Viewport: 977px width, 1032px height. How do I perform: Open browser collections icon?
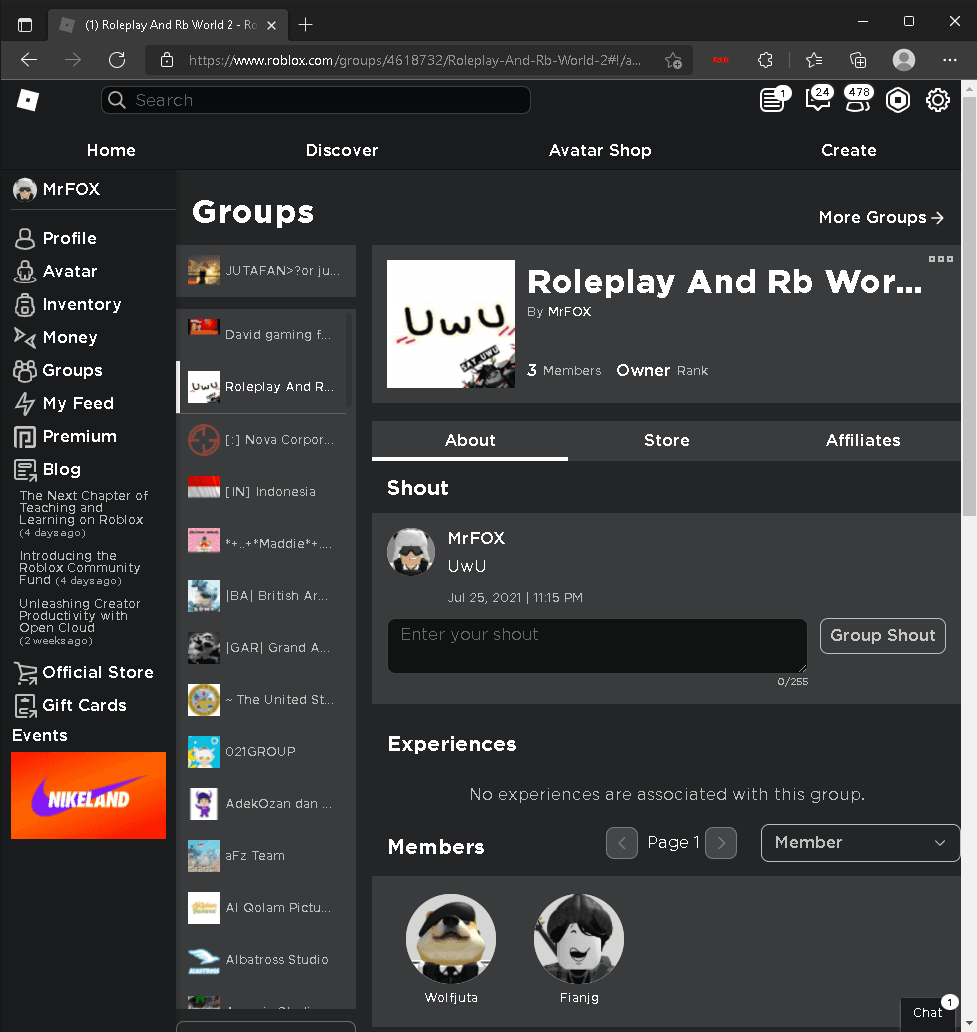click(x=858, y=61)
